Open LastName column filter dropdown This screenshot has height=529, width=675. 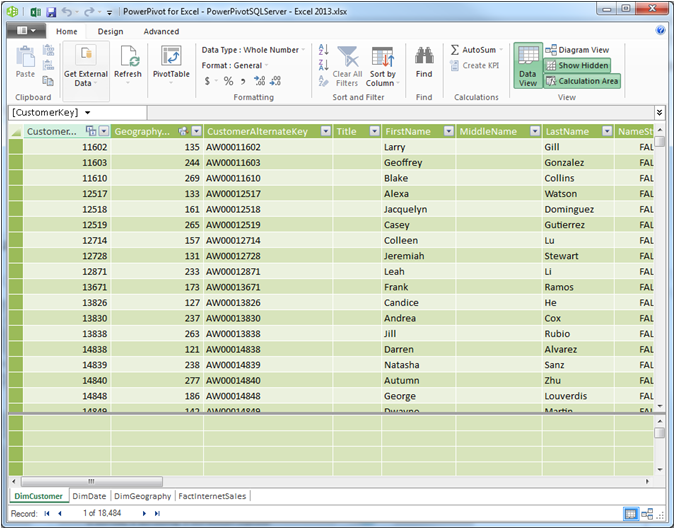[607, 131]
